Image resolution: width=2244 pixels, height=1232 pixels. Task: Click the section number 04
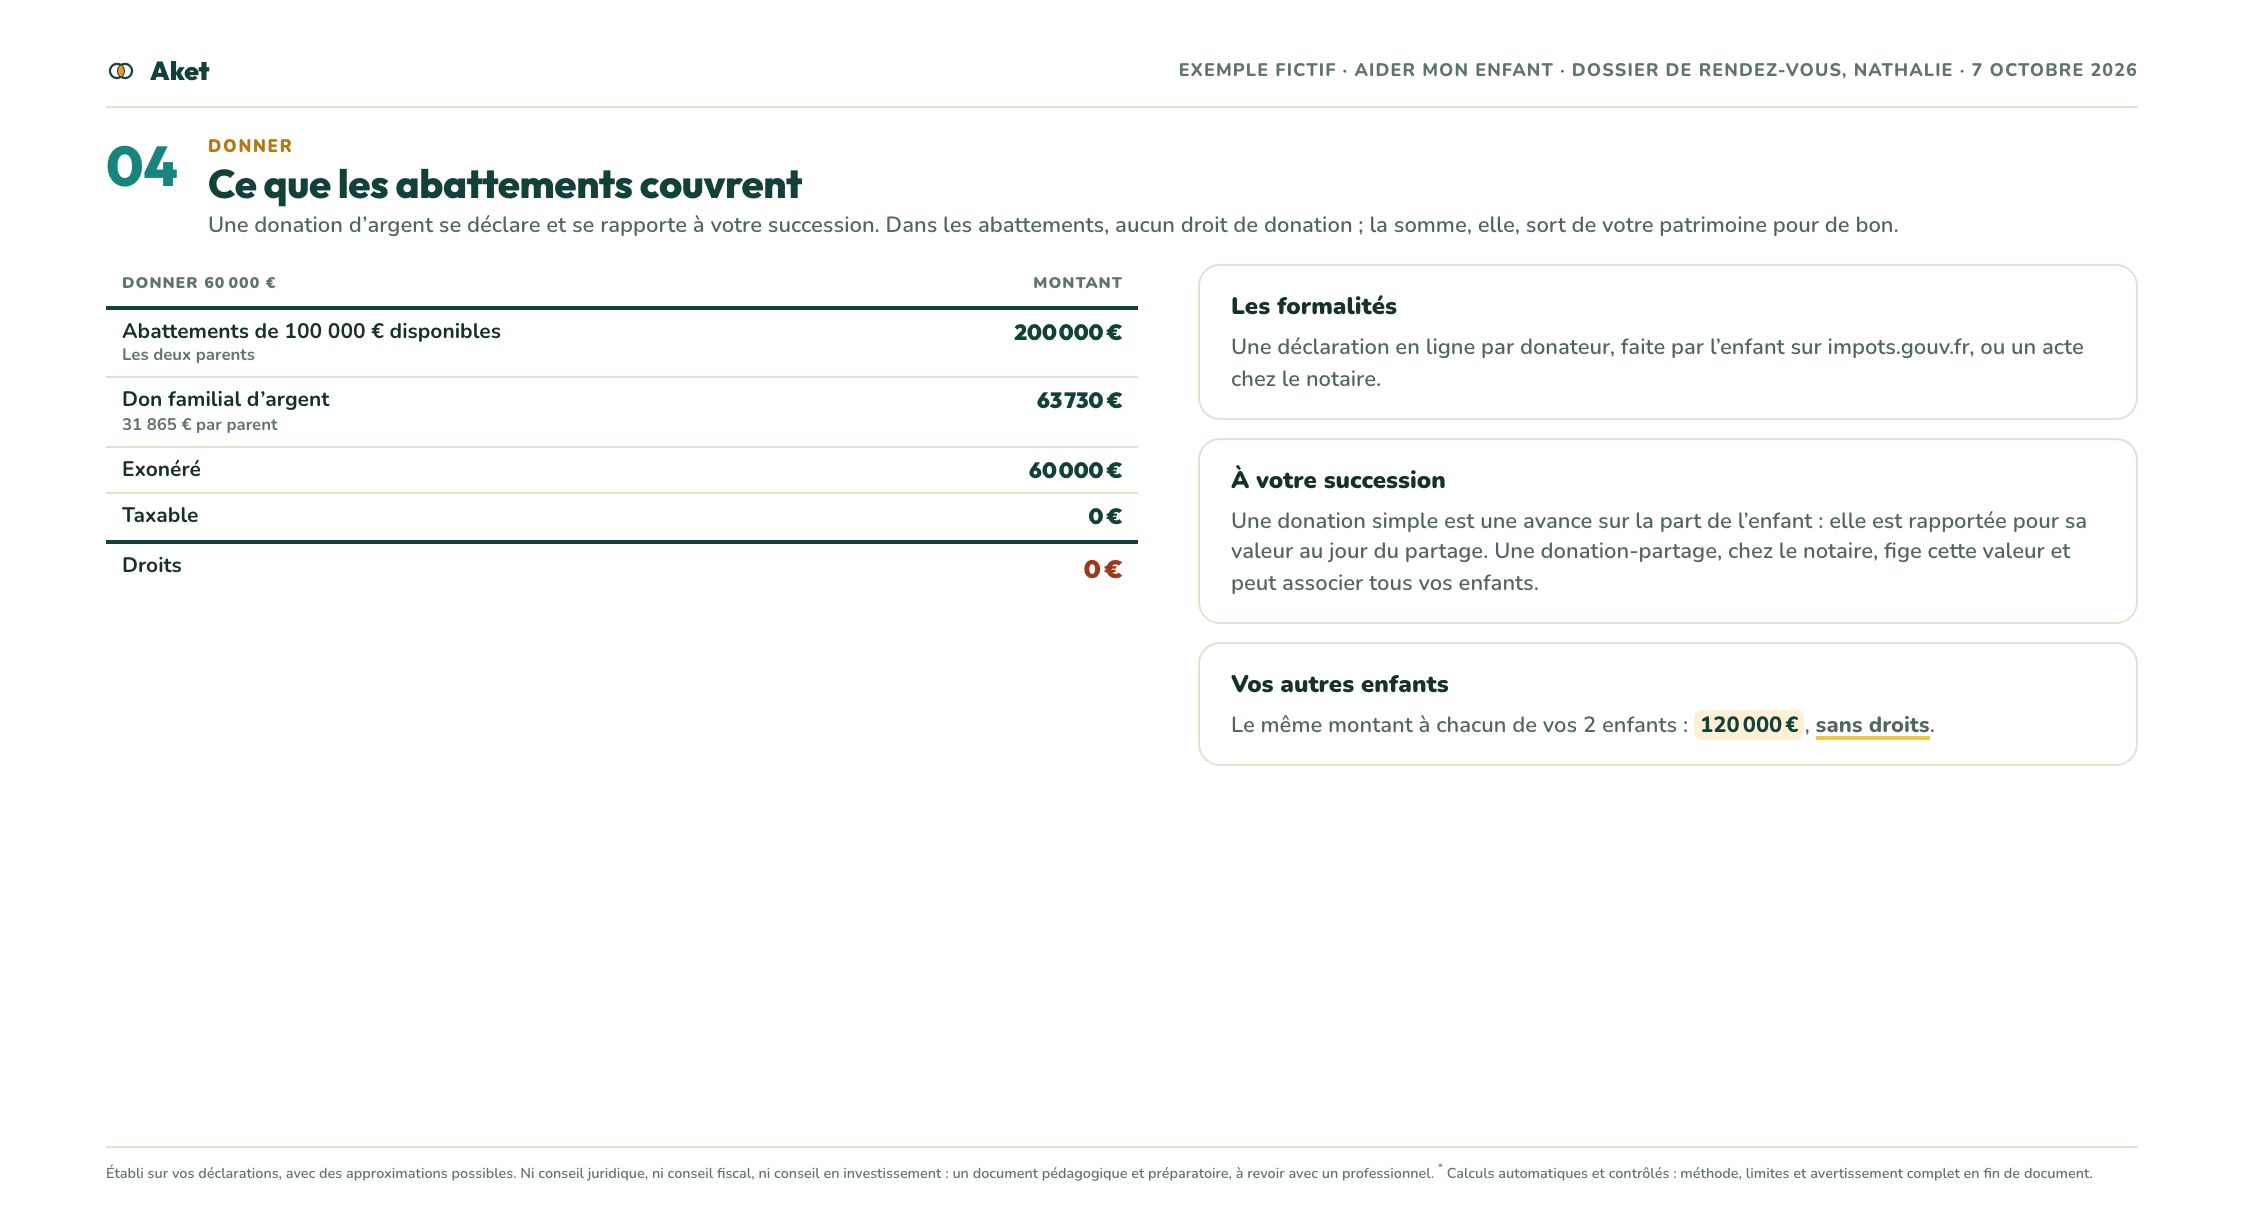click(x=142, y=166)
